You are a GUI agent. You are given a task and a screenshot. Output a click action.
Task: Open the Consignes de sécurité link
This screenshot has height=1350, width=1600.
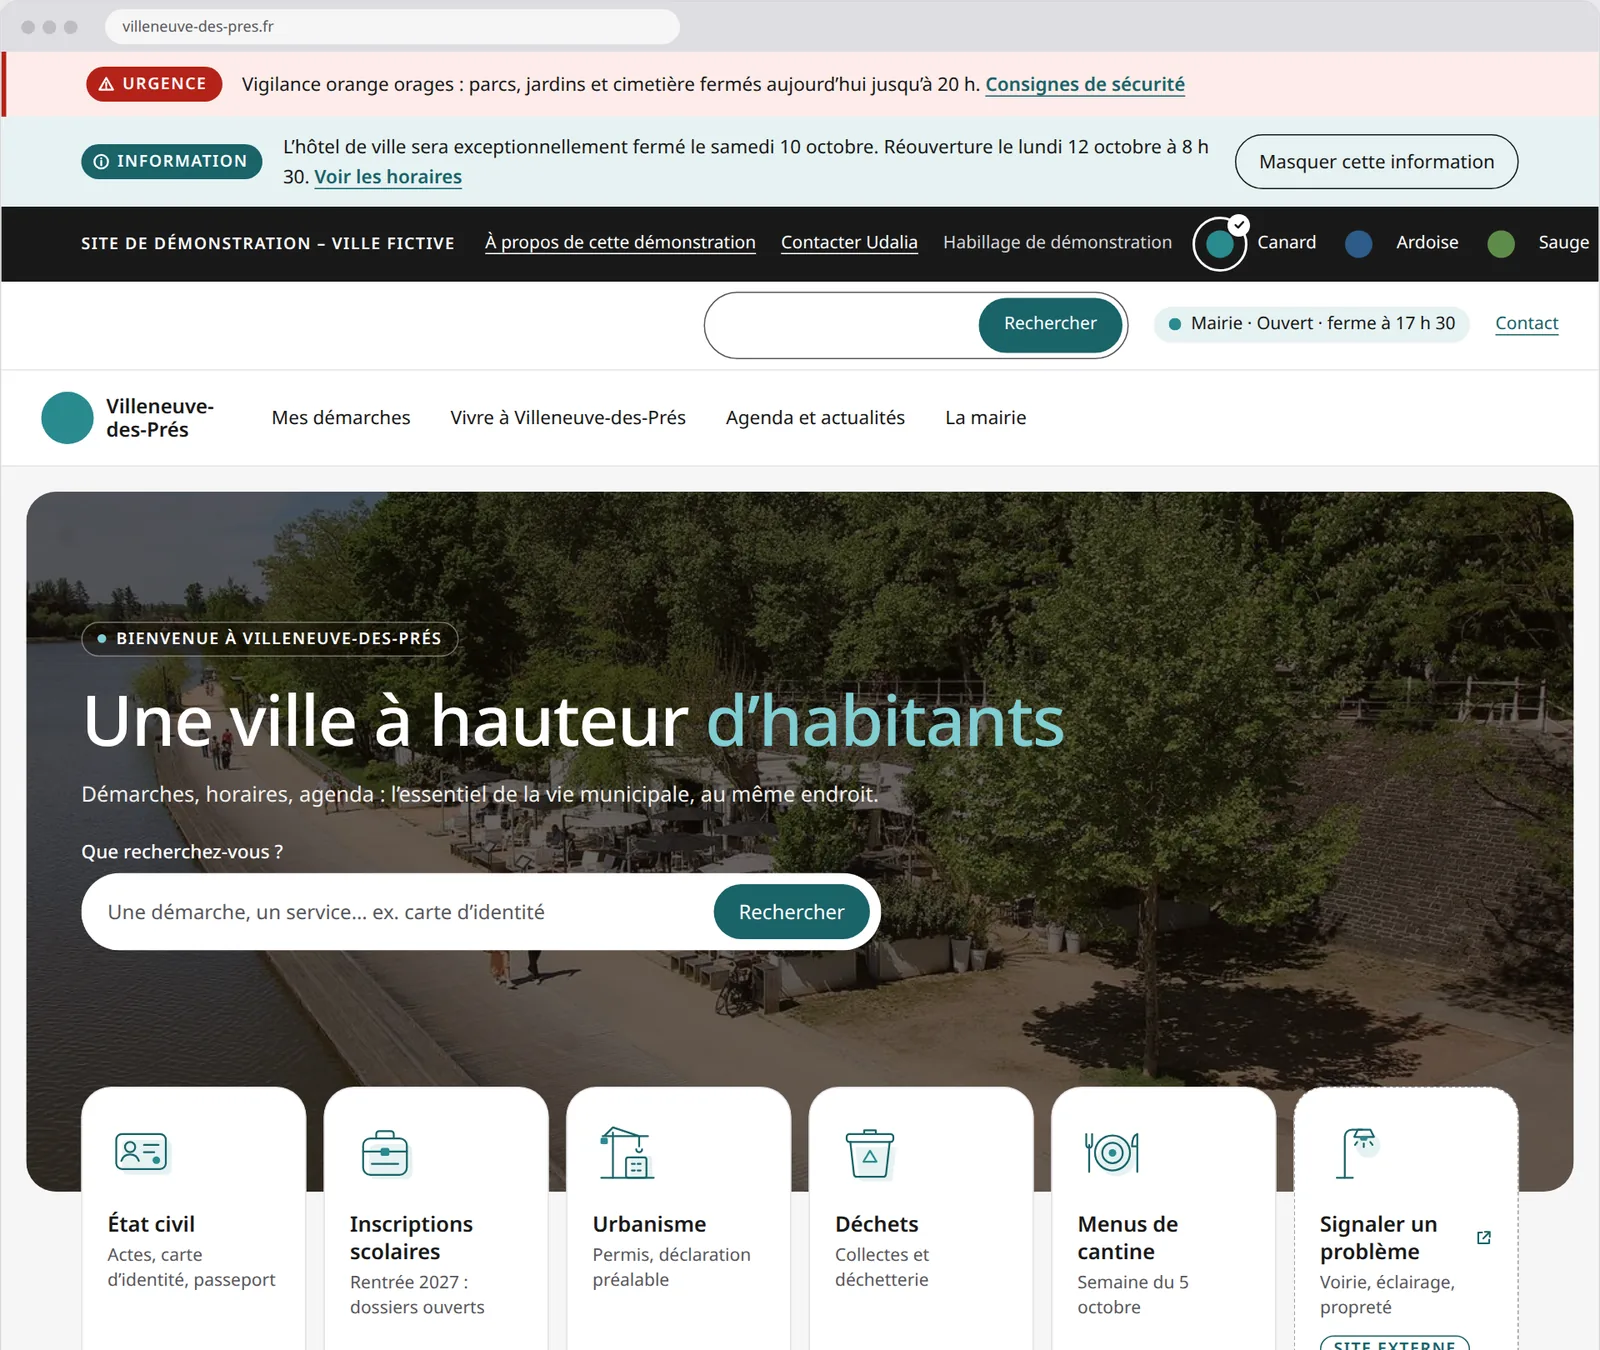1085,85
